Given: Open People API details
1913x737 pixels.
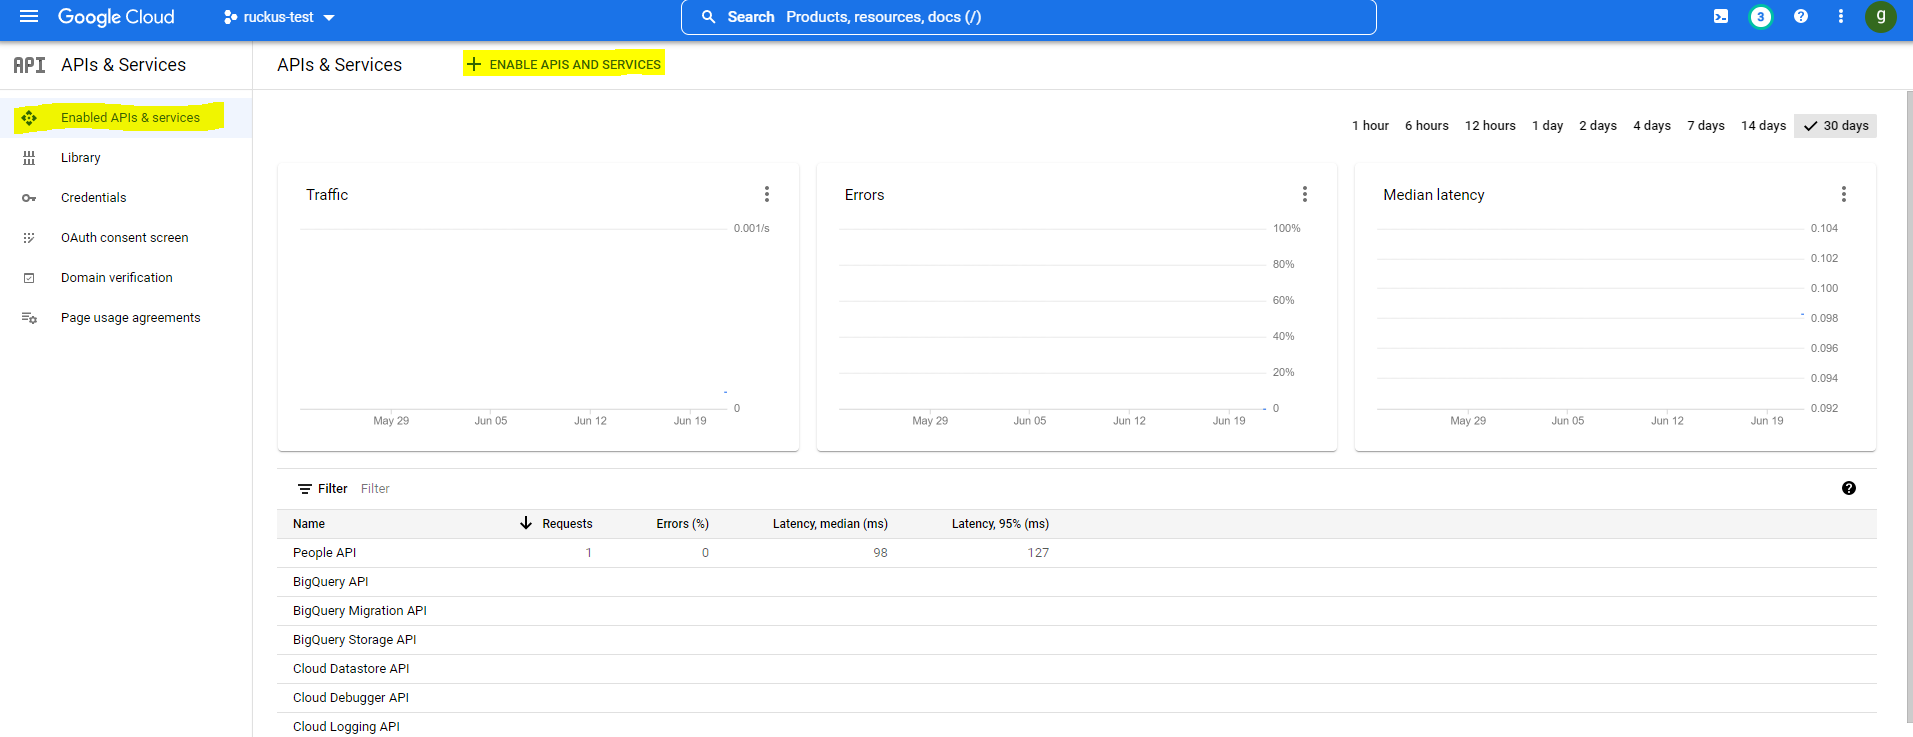Looking at the screenshot, I should [x=324, y=553].
